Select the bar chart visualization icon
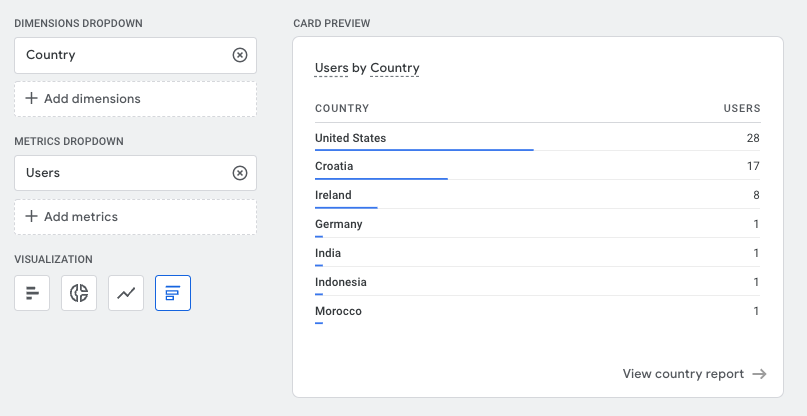 point(32,293)
